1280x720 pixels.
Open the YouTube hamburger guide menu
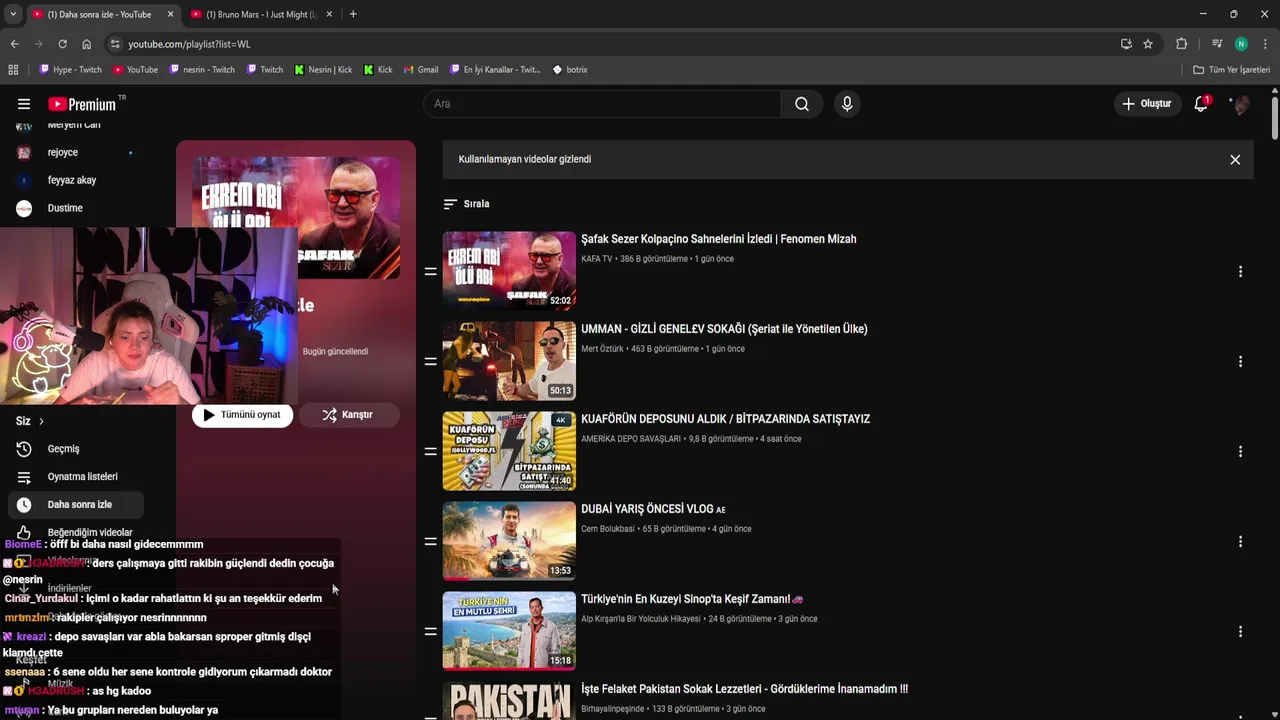coord(24,104)
